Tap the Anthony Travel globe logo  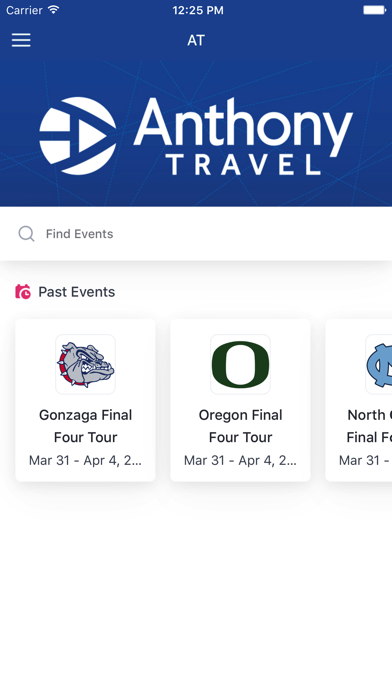point(78,136)
